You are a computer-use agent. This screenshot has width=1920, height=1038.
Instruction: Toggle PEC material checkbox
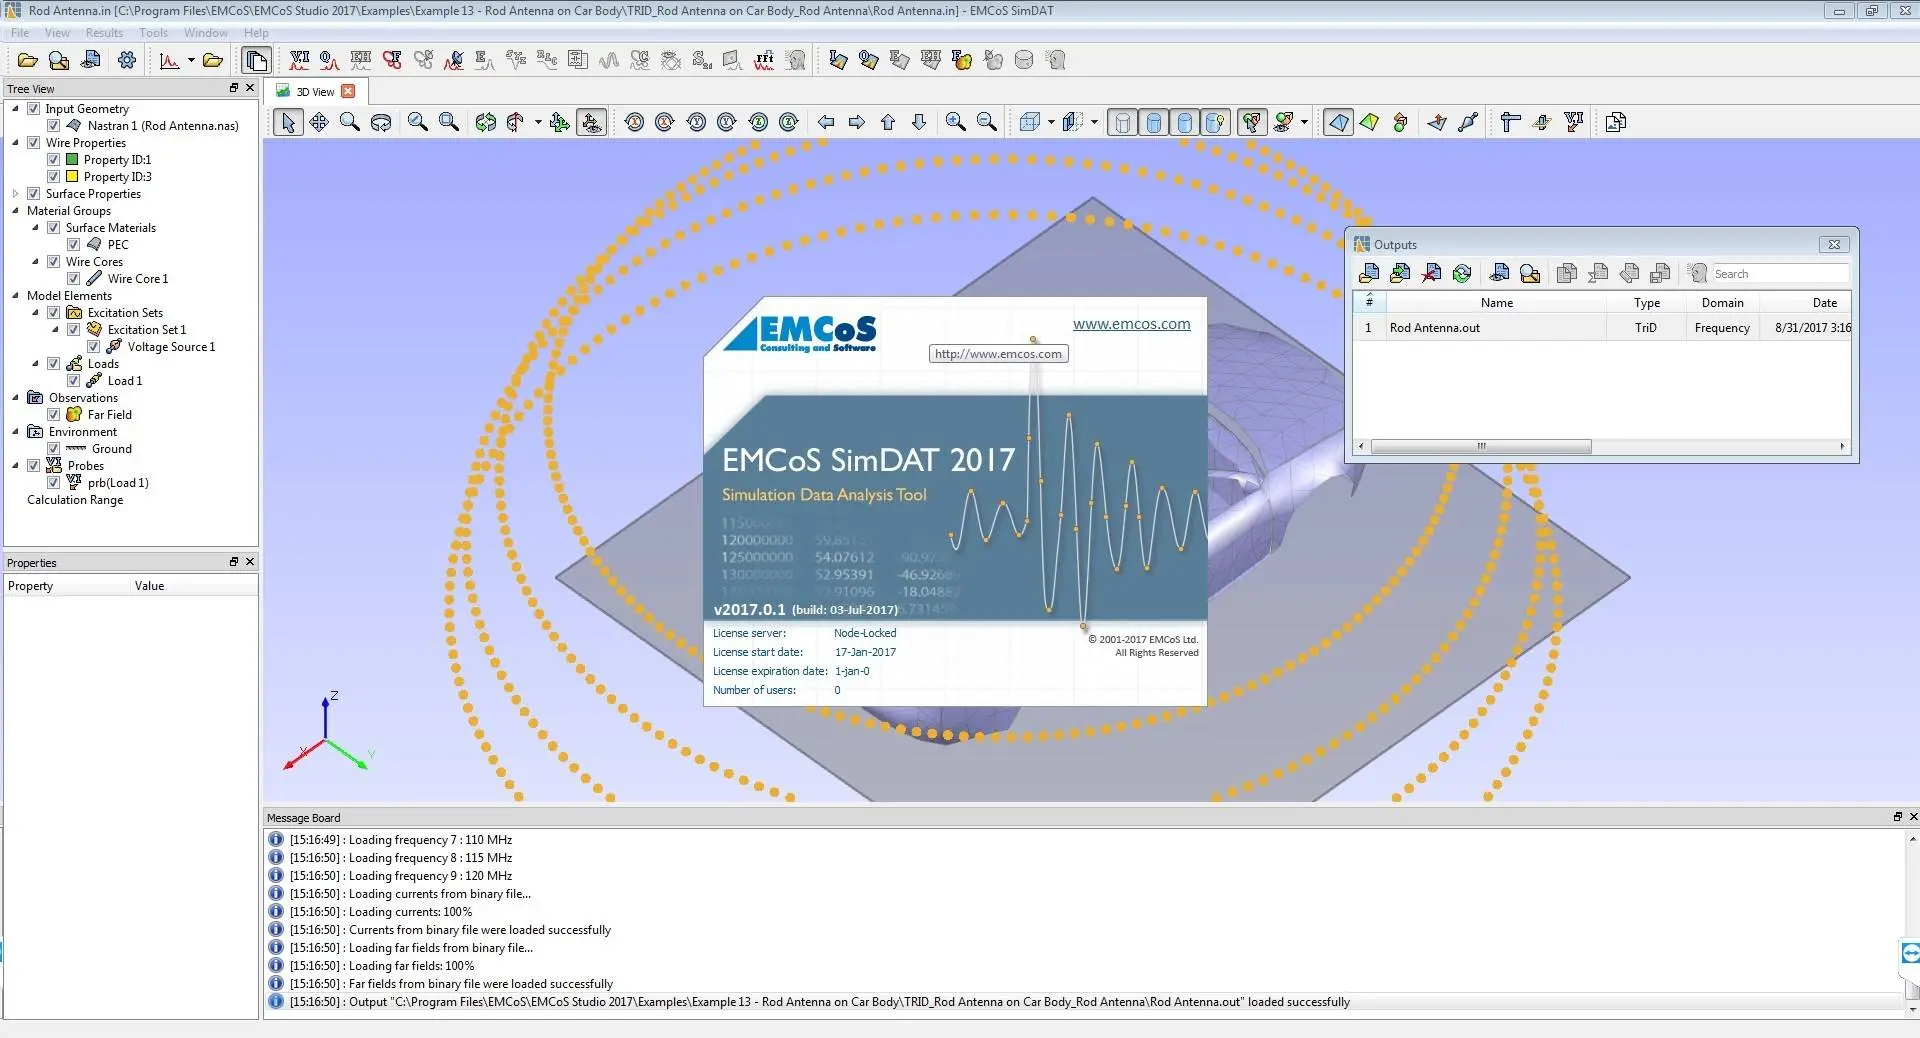tap(74, 244)
